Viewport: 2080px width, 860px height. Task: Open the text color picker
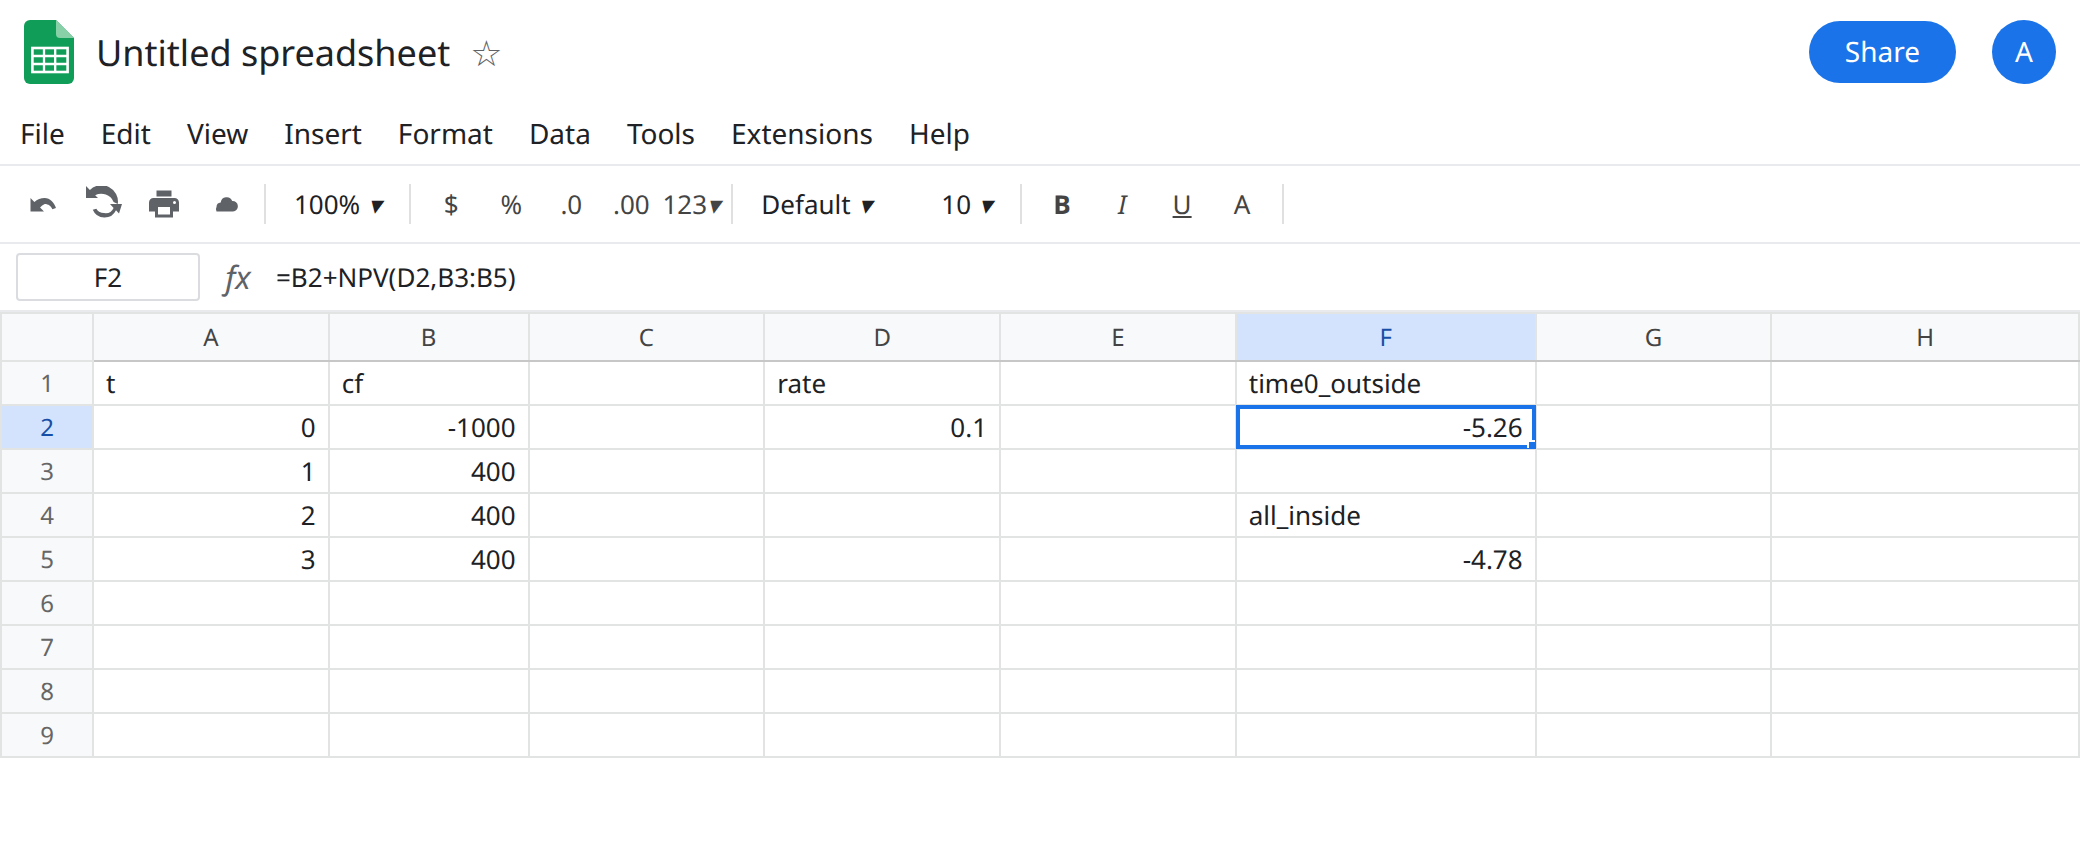click(x=1242, y=205)
